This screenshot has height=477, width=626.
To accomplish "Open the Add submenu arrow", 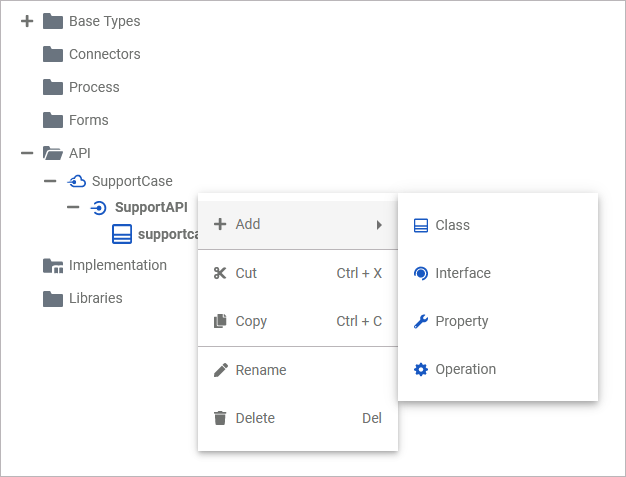I will click(x=379, y=225).
